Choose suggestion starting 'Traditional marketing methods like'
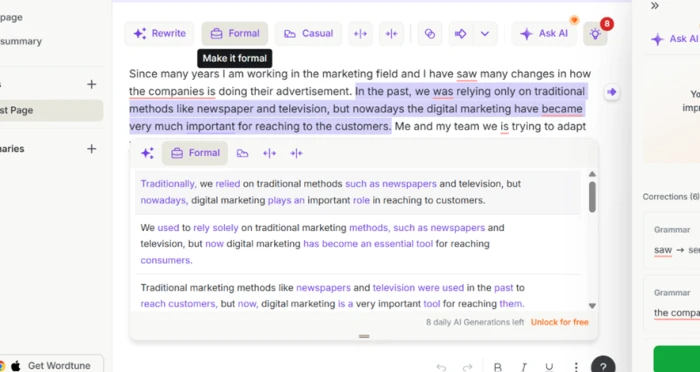The height and width of the screenshot is (372, 700). click(x=358, y=295)
